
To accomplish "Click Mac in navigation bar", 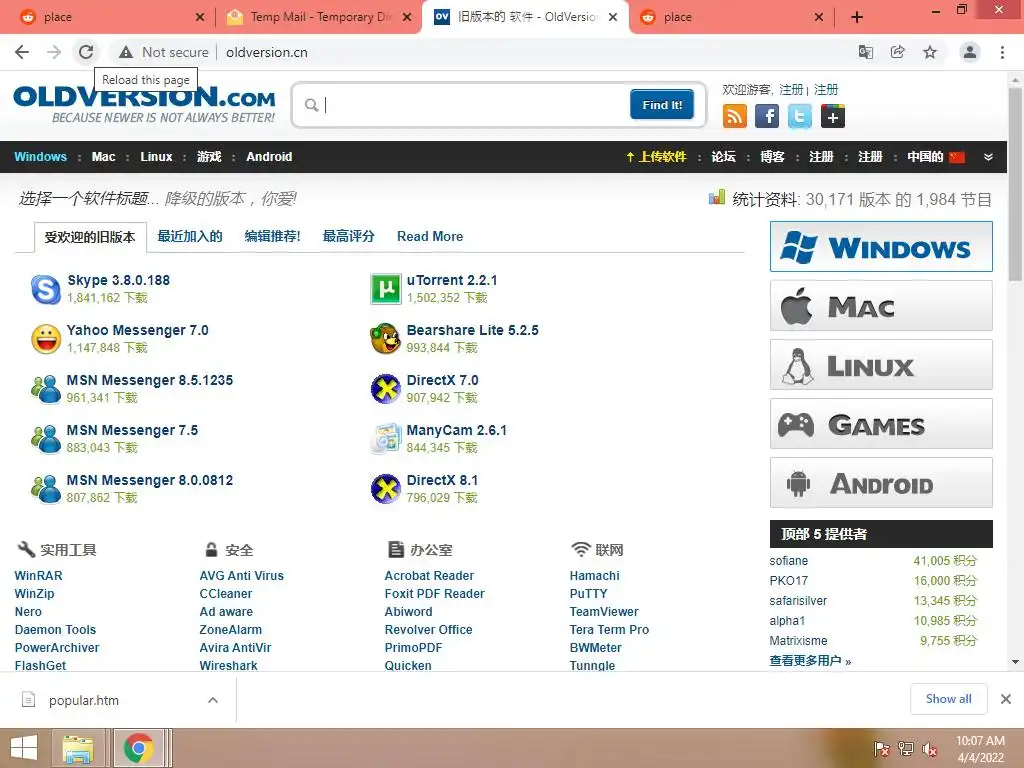I will coord(103,157).
